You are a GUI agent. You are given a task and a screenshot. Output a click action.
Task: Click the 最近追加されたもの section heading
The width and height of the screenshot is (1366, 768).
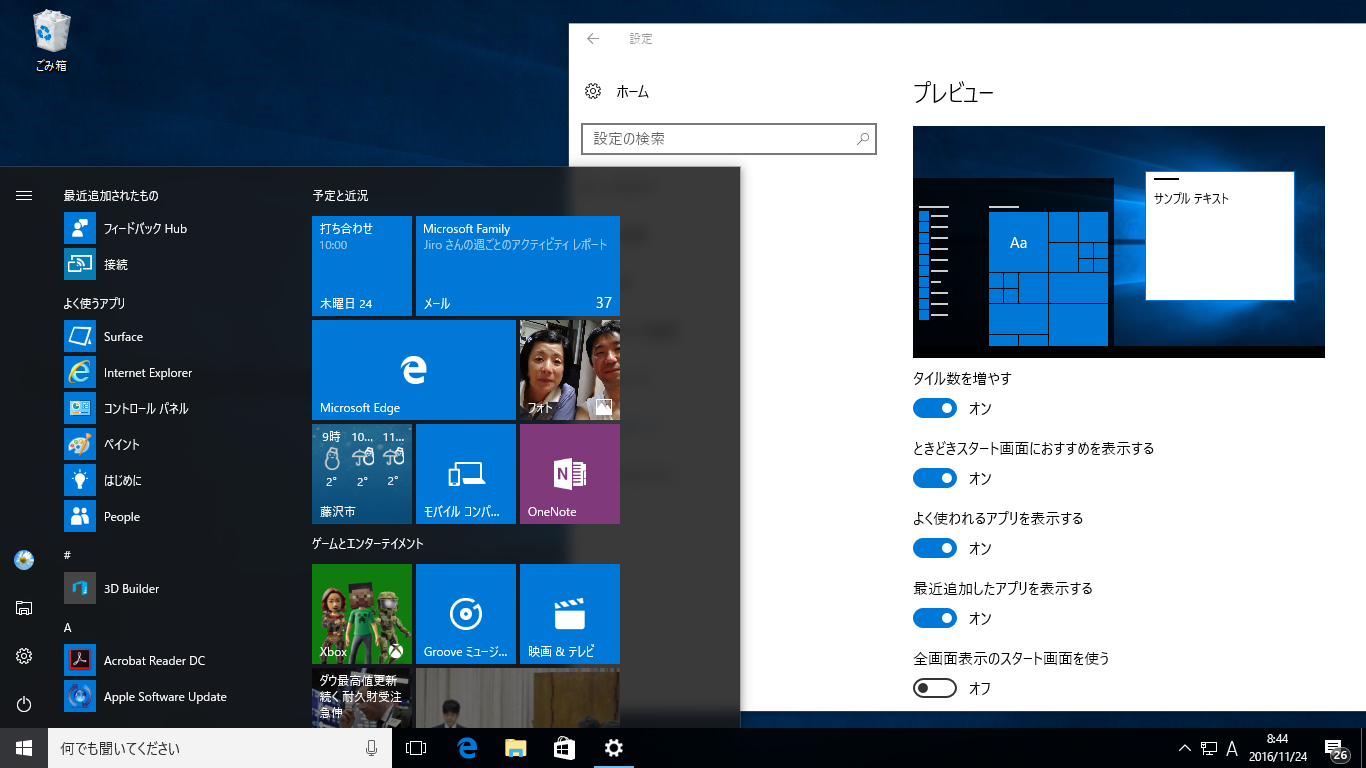point(111,196)
